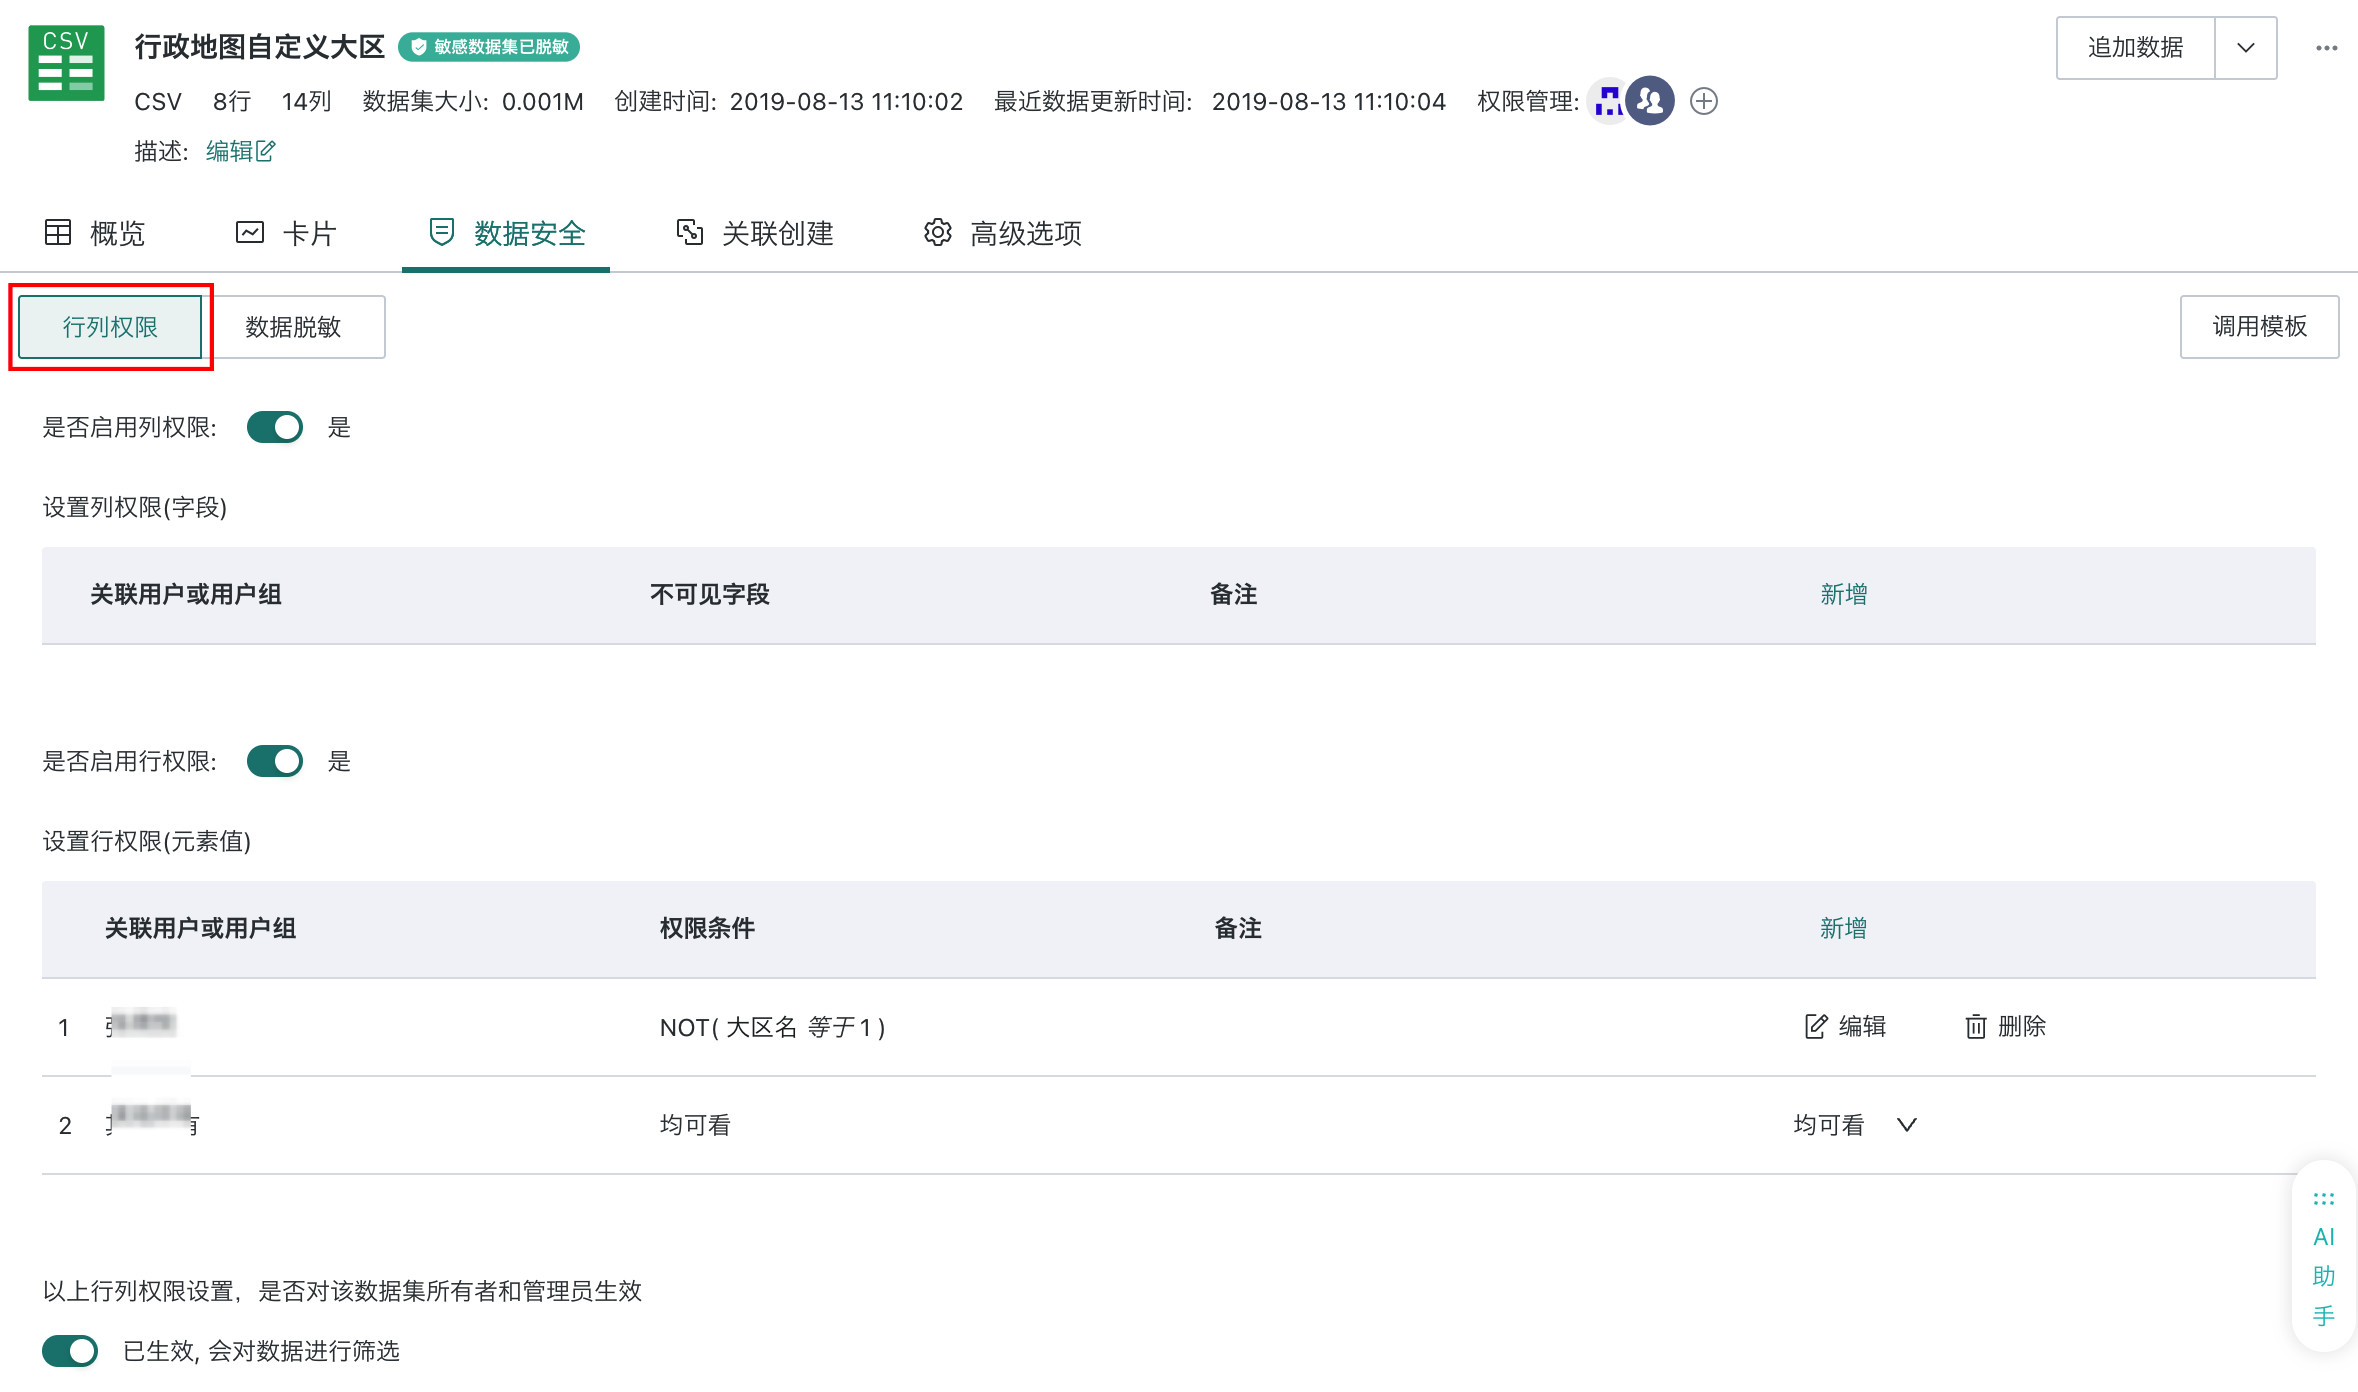This screenshot has height=1392, width=2358.
Task: Click the green CSV dataset icon
Action: coord(66,64)
